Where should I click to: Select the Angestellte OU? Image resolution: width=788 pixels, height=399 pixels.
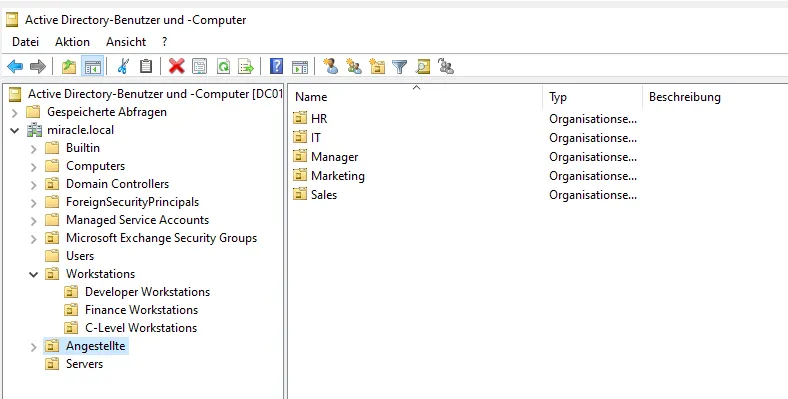pos(95,346)
